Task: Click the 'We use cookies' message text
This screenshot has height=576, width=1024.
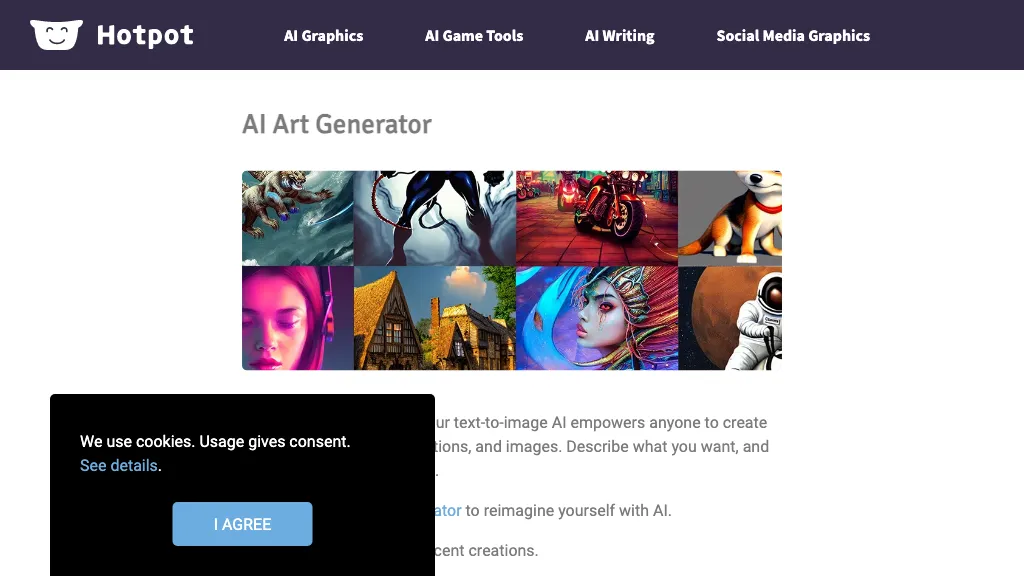Action: pyautogui.click(x=215, y=441)
